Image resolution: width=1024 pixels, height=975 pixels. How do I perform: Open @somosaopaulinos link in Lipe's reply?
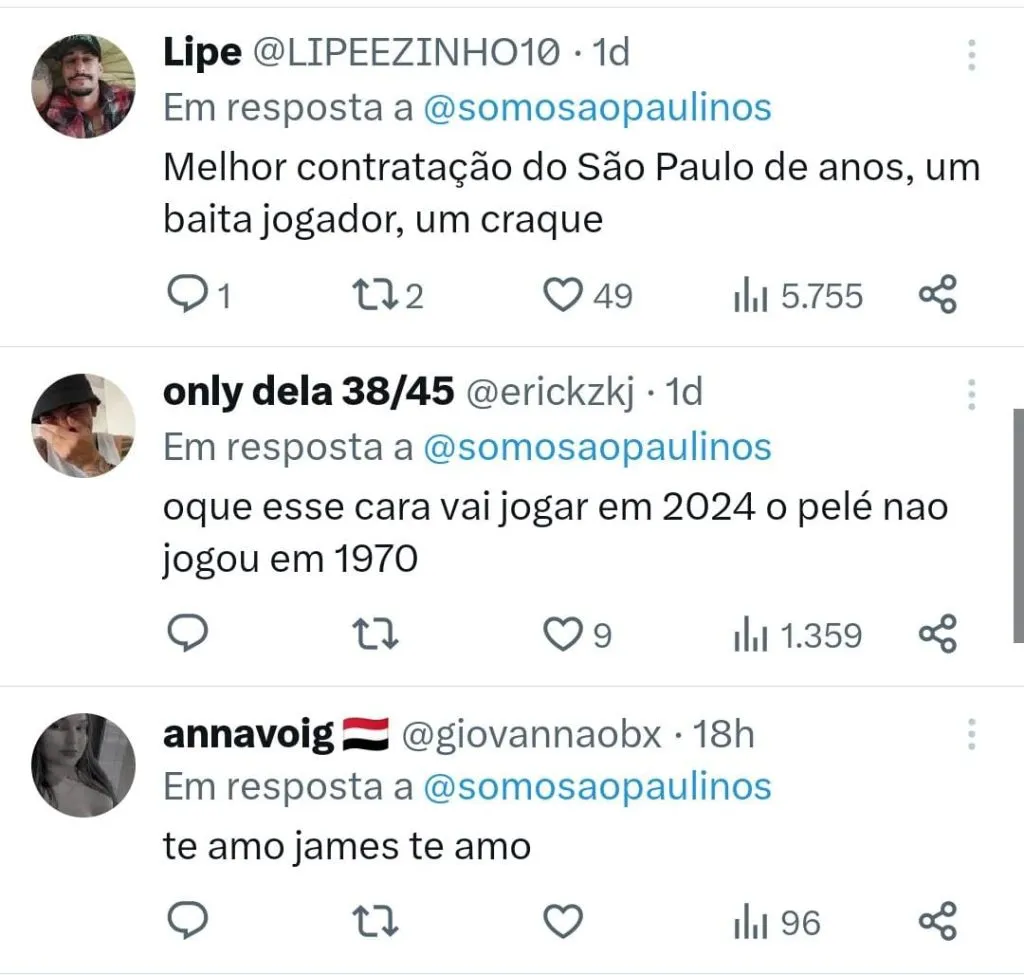tap(598, 108)
